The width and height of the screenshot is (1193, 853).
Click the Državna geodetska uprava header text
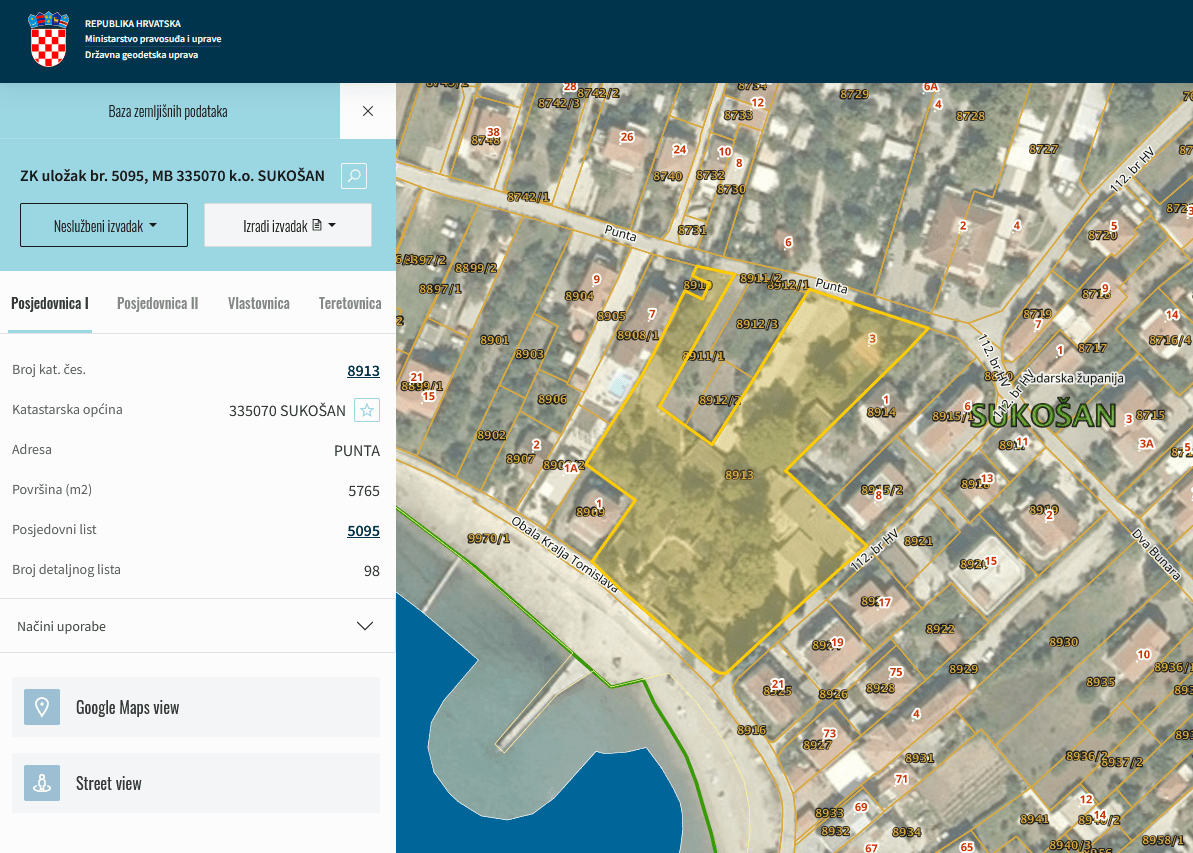pyautogui.click(x=141, y=55)
